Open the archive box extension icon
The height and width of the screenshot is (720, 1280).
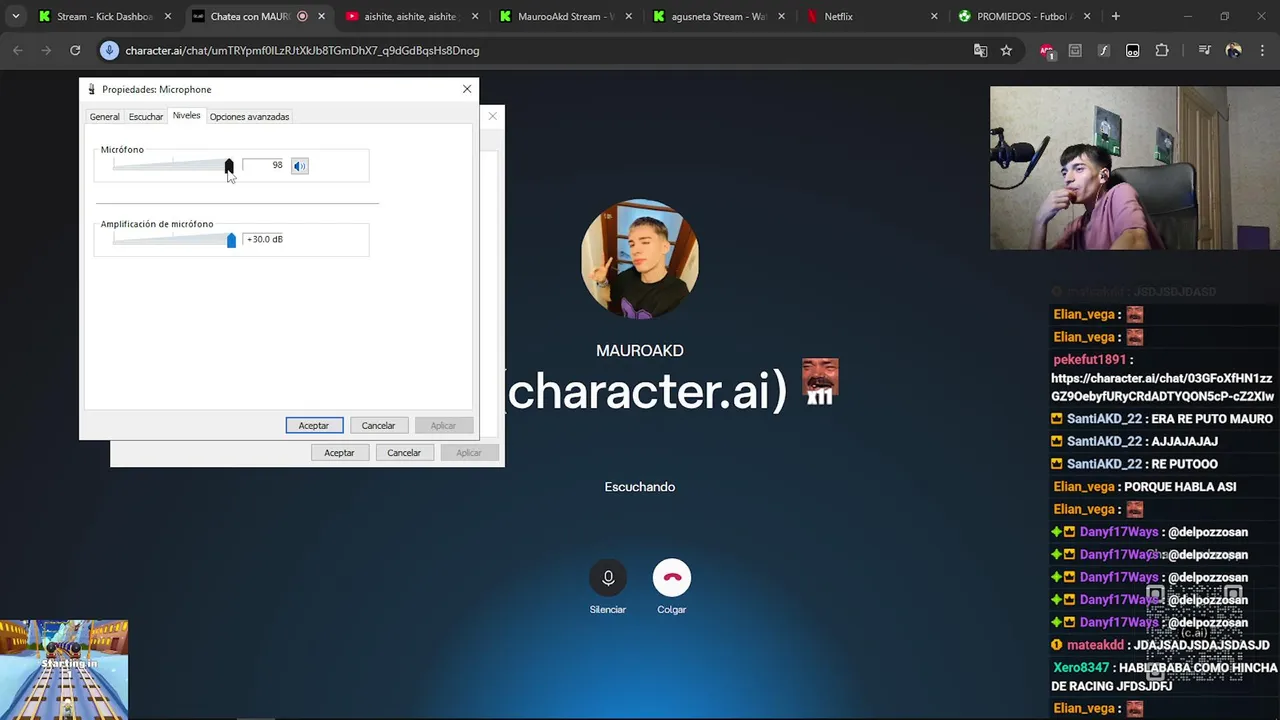click(1075, 50)
